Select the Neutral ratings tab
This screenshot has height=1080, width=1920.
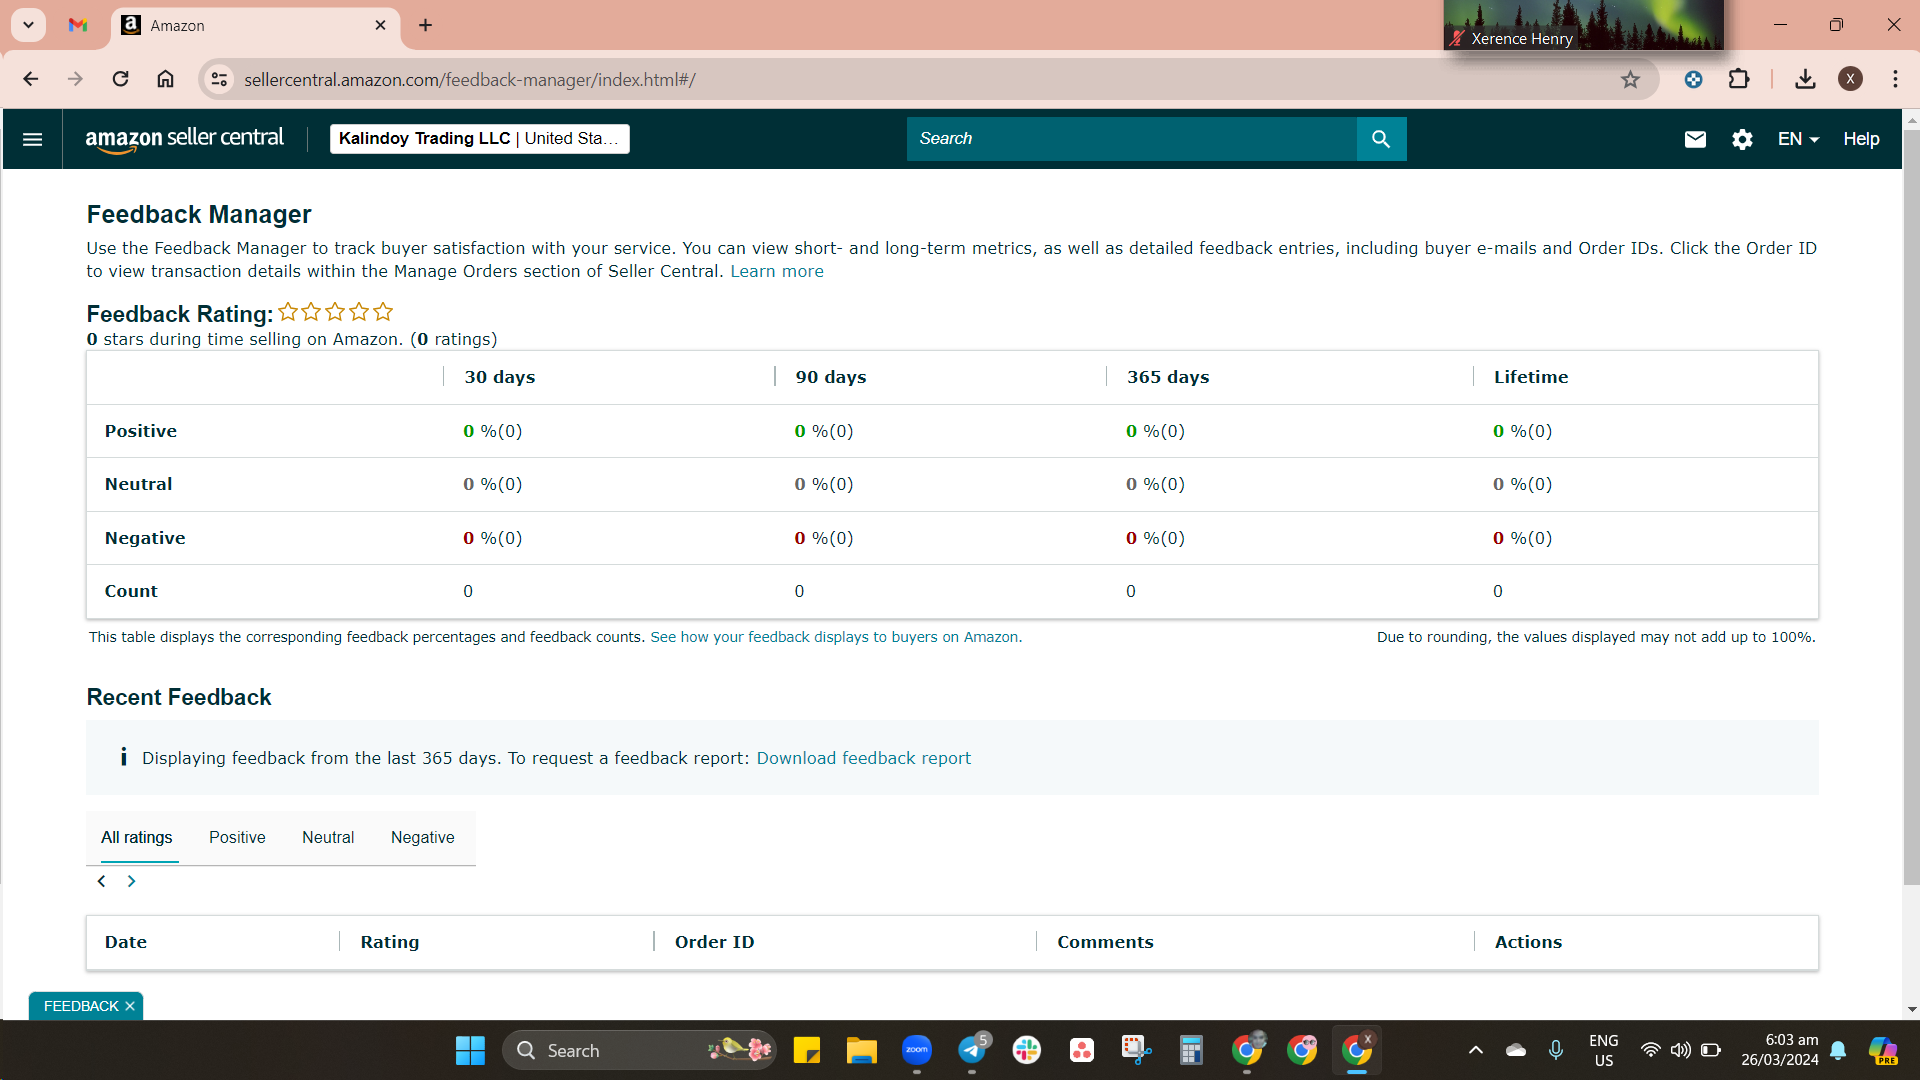pos(328,838)
